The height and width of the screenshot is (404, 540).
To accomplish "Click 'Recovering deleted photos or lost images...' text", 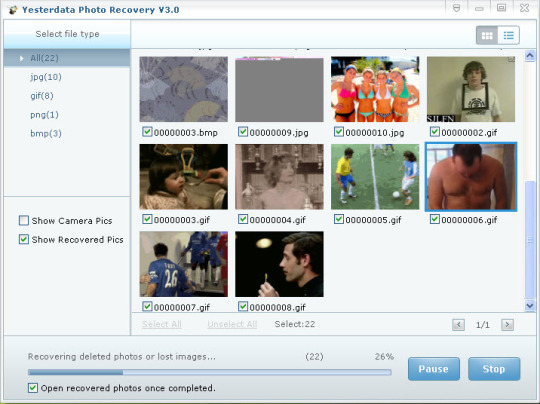I will tap(122, 356).
